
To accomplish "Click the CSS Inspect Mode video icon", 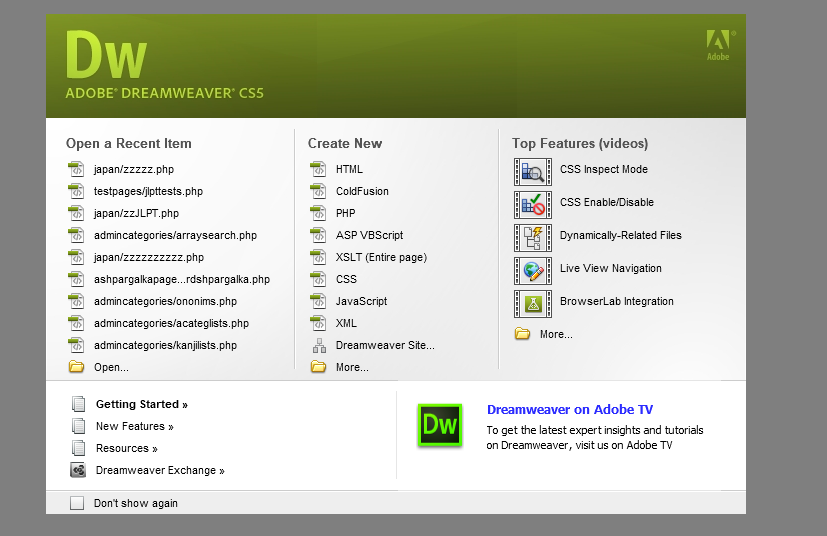I will [533, 172].
